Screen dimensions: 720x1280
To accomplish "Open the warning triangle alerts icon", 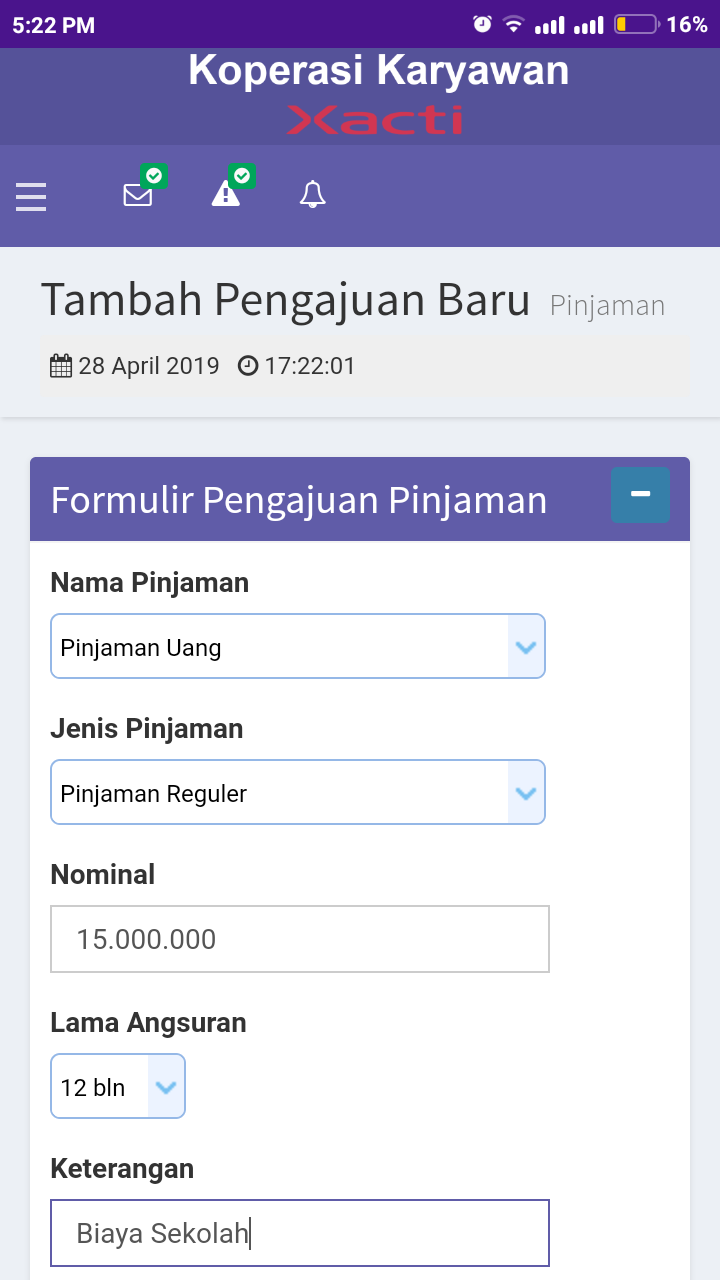I will pos(226,194).
